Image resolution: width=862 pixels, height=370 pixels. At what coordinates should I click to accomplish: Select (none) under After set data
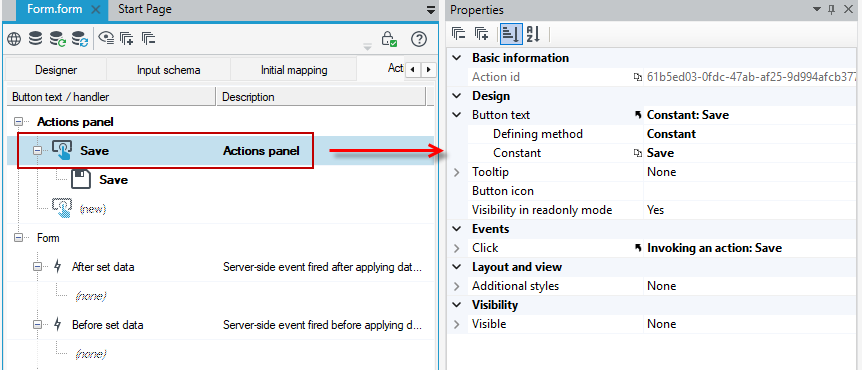click(x=90, y=296)
